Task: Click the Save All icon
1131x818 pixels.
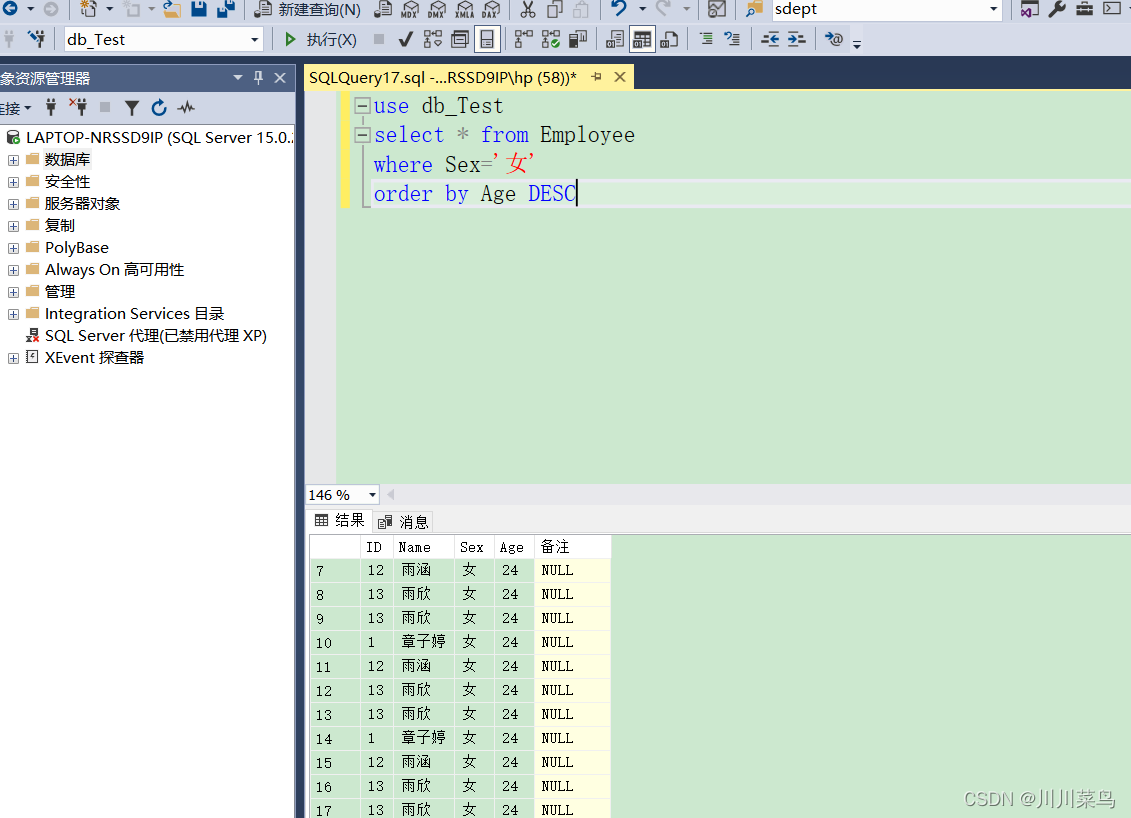Action: click(226, 9)
